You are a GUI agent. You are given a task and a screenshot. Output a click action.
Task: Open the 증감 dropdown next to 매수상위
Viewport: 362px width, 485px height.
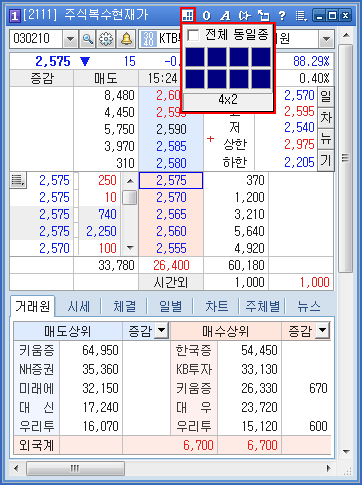click(x=323, y=331)
